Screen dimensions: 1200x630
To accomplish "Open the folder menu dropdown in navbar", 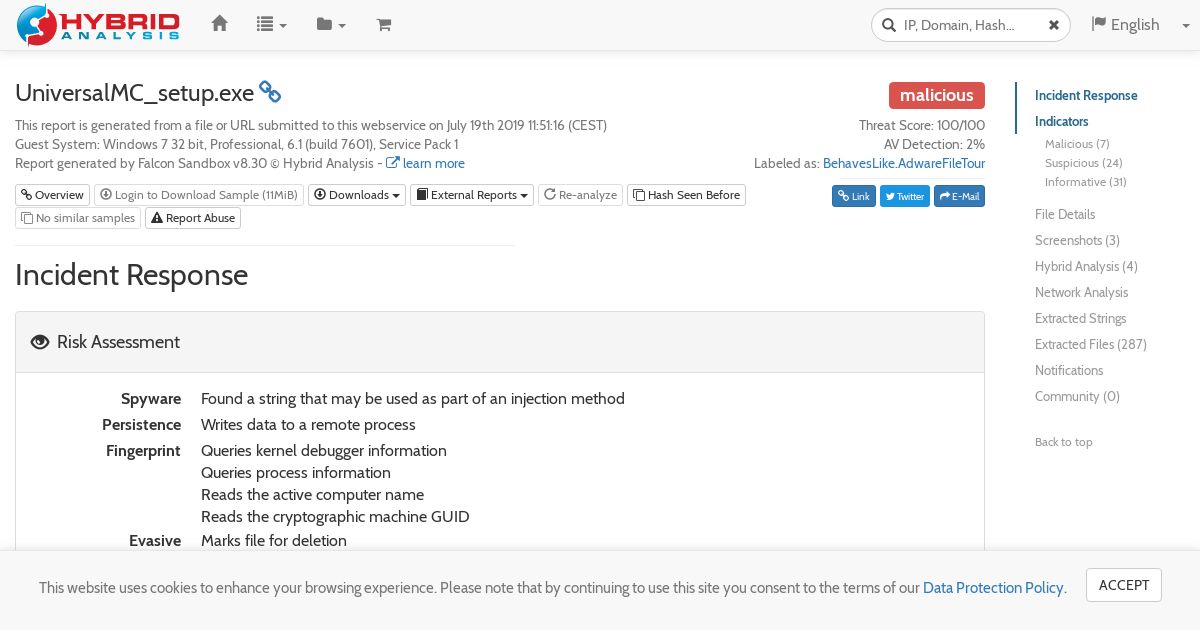I will 331,25.
